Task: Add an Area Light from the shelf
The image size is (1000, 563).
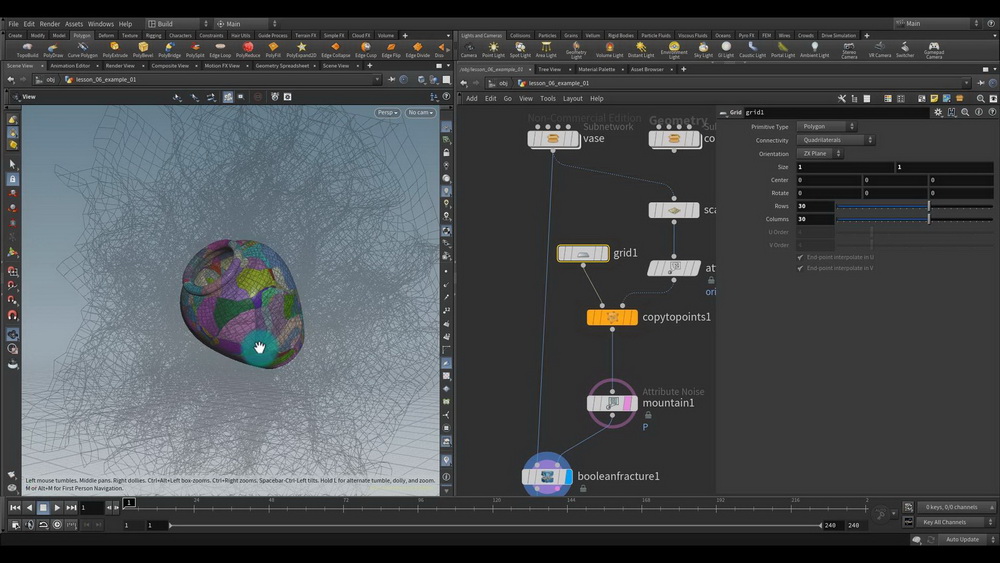Action: click(546, 50)
